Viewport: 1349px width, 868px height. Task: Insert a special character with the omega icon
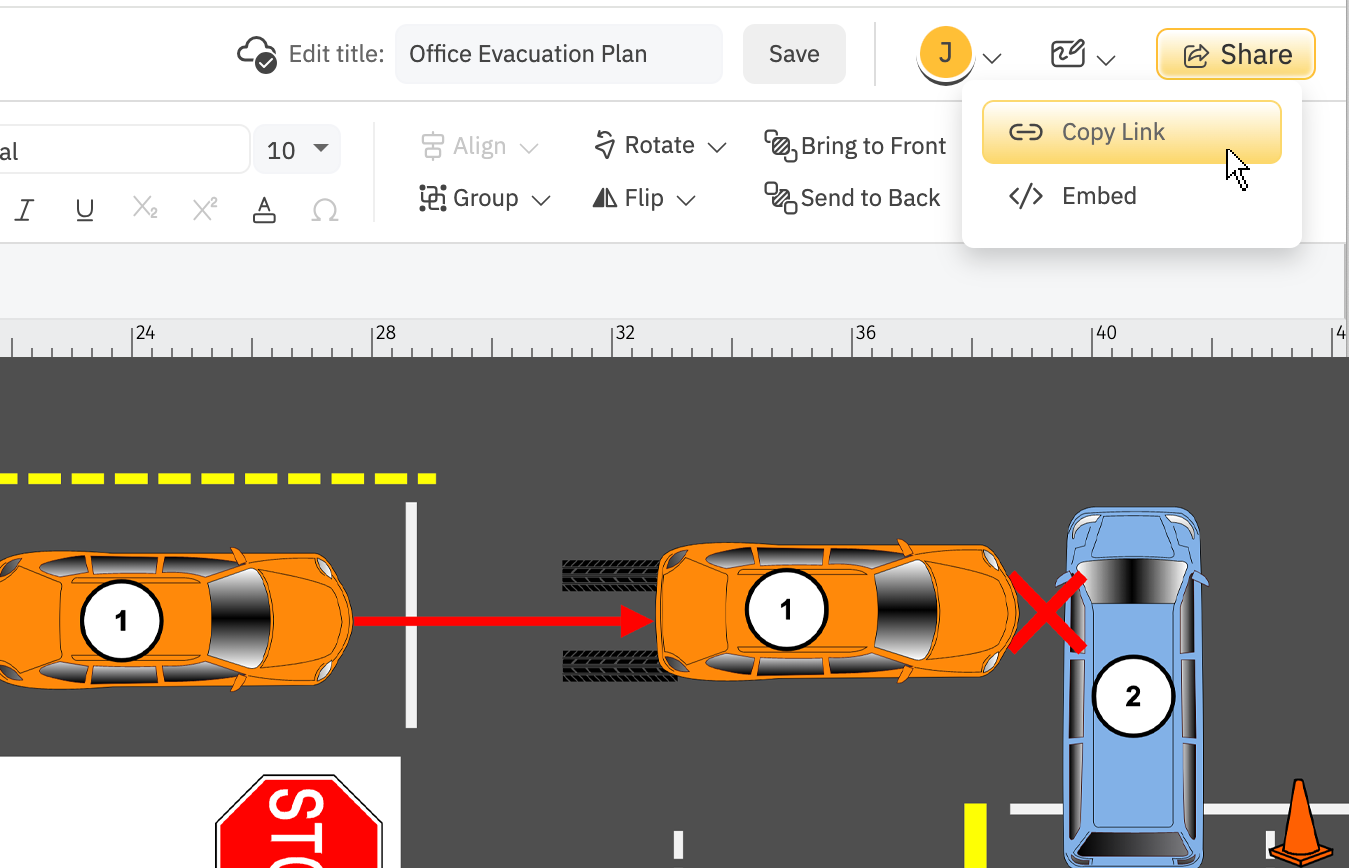pyautogui.click(x=324, y=210)
